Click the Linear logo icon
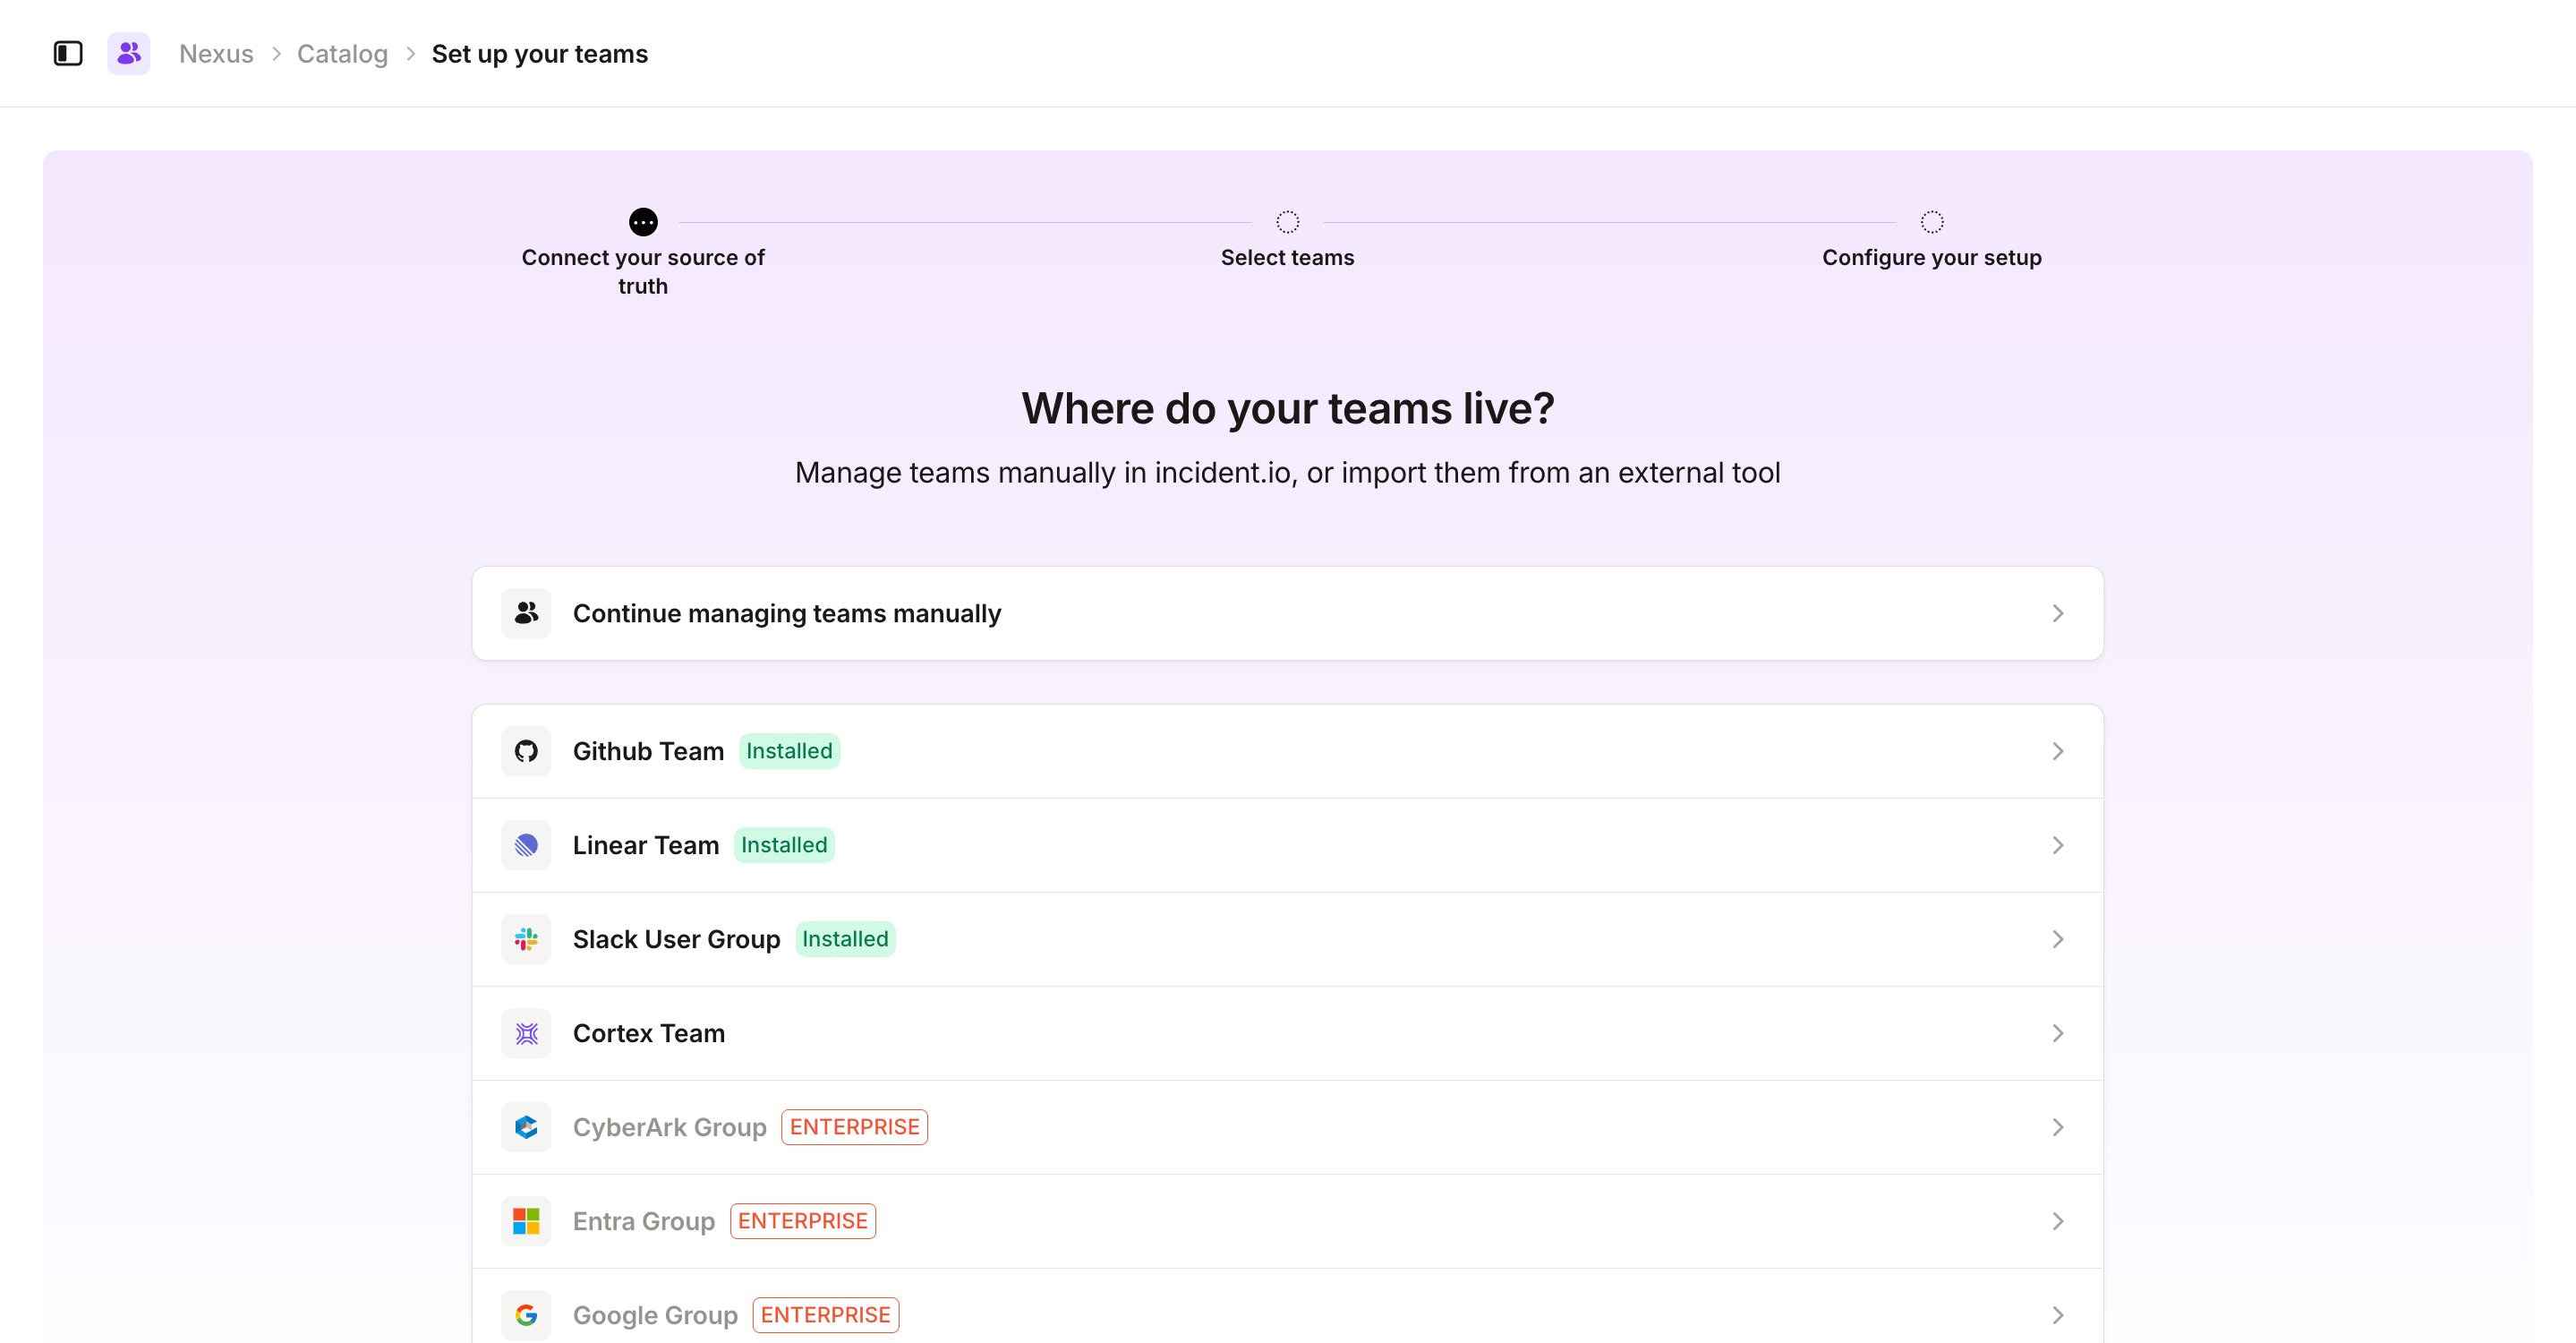Screen dimensions: 2576x1343 526,845
